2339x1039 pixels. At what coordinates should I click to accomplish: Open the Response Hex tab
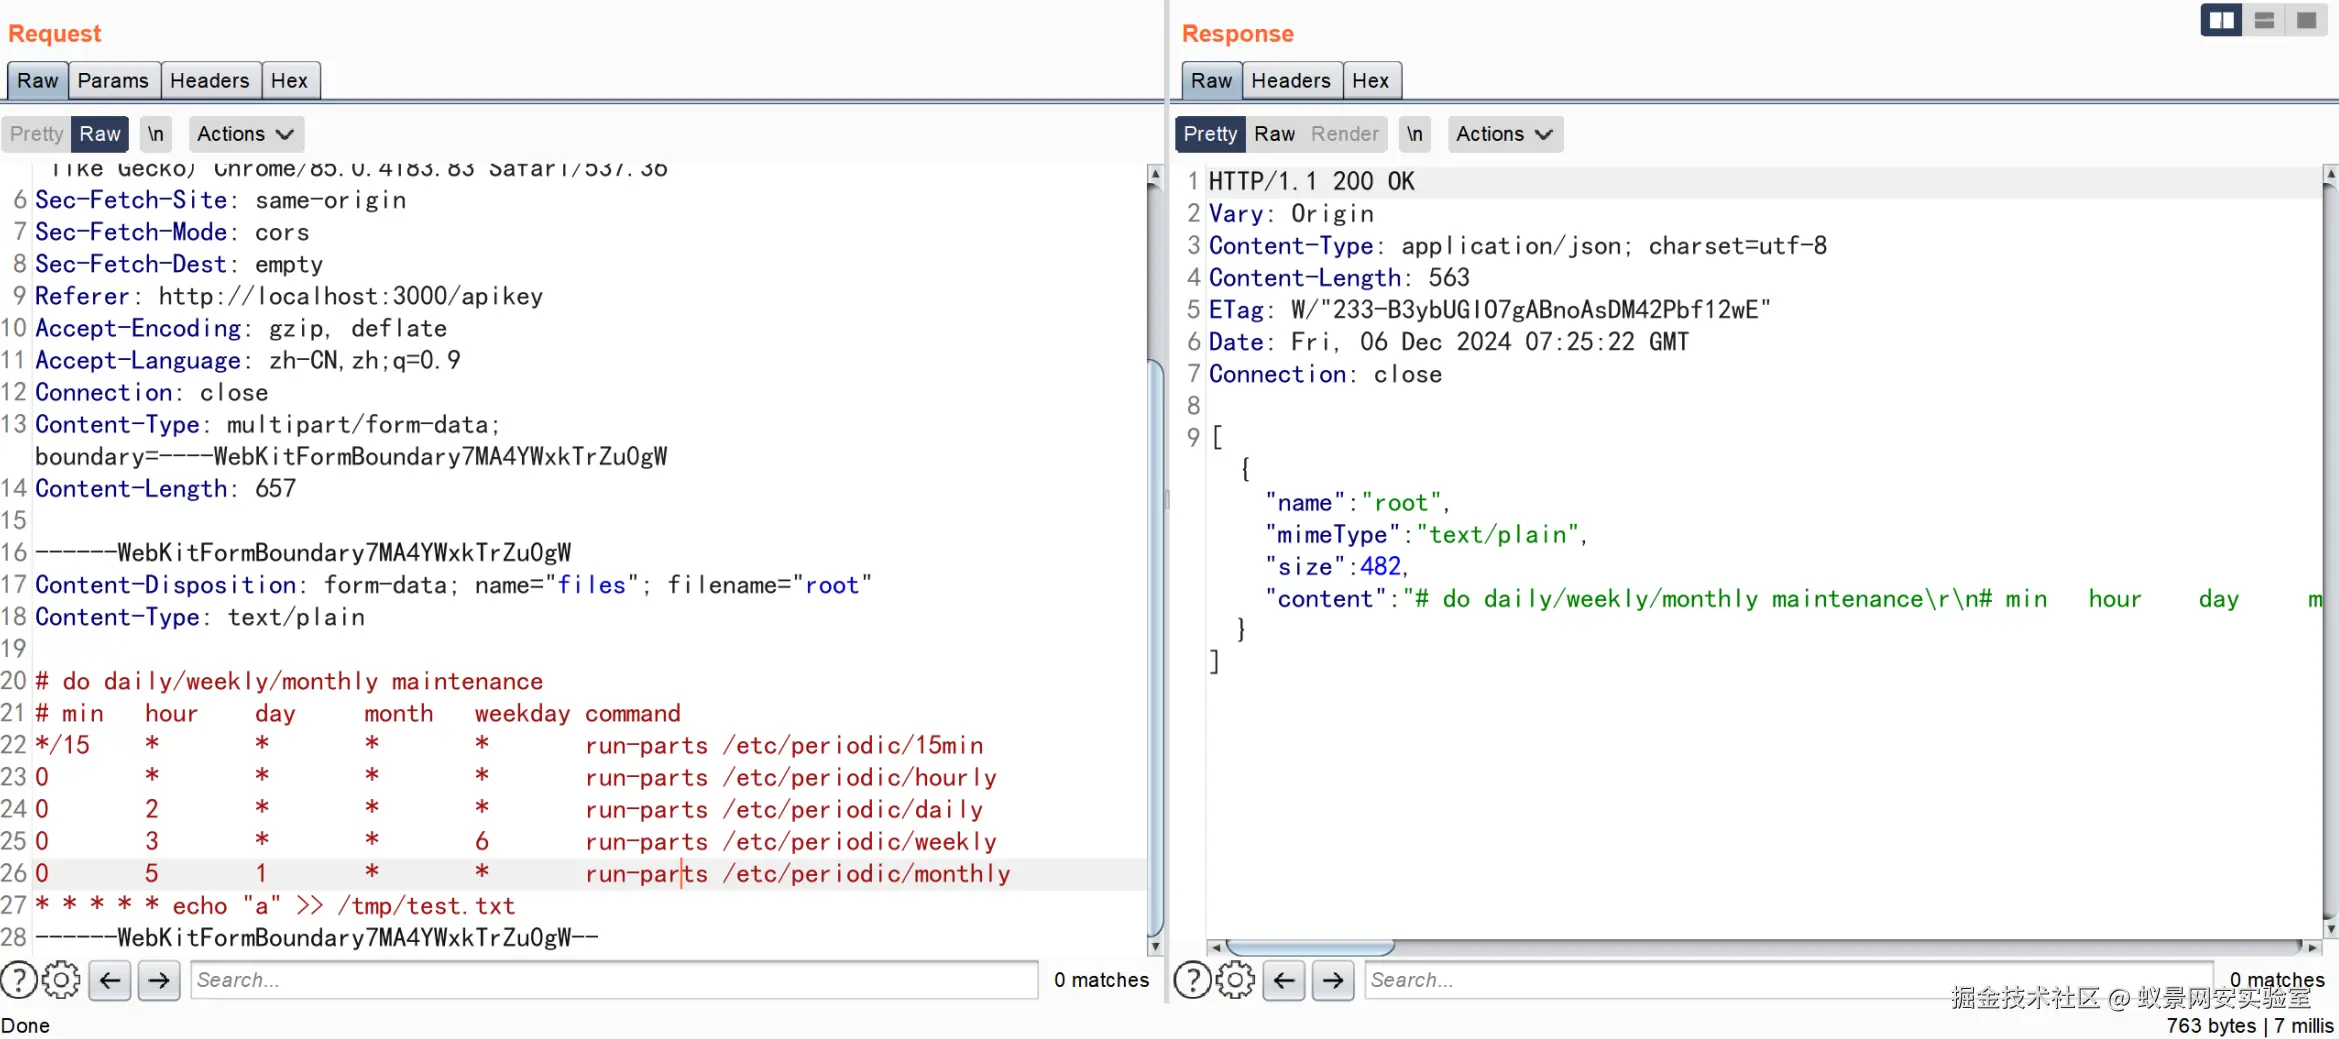[1371, 81]
